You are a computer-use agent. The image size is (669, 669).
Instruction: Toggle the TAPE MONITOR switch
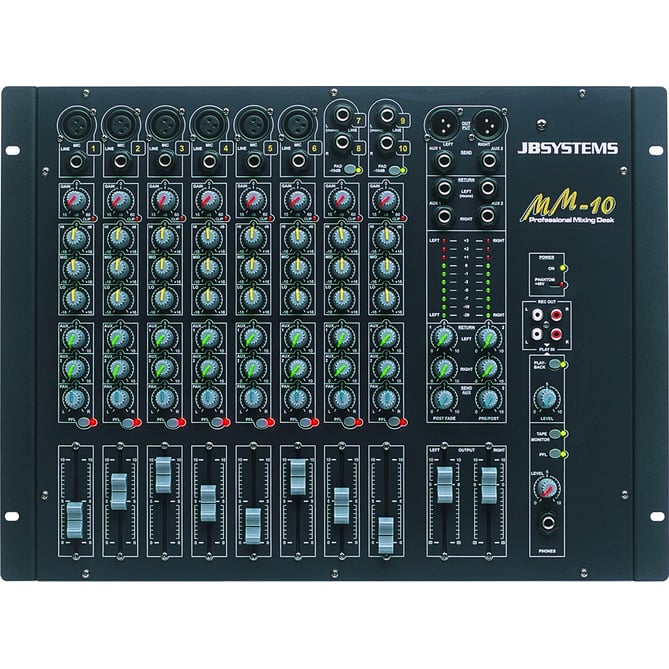pos(551,435)
